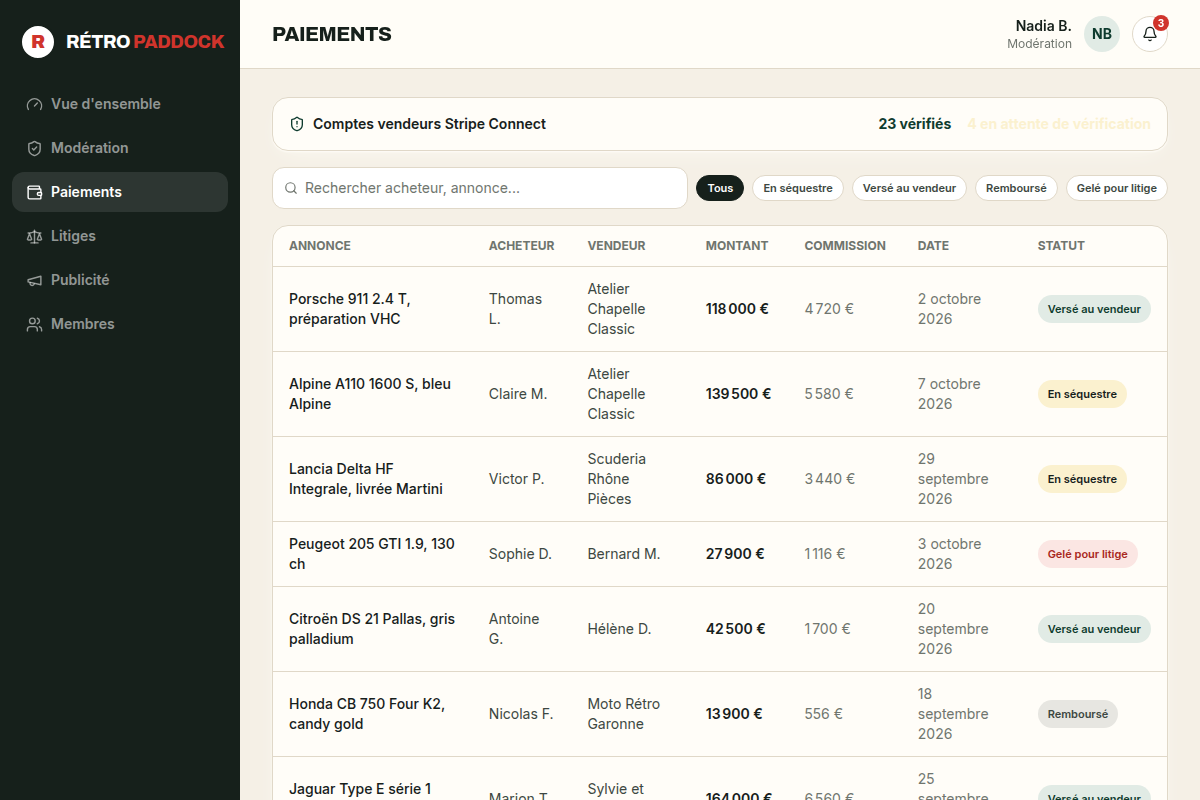Open the Peugeot 205 GTI 1.9 listing

[x=372, y=554]
